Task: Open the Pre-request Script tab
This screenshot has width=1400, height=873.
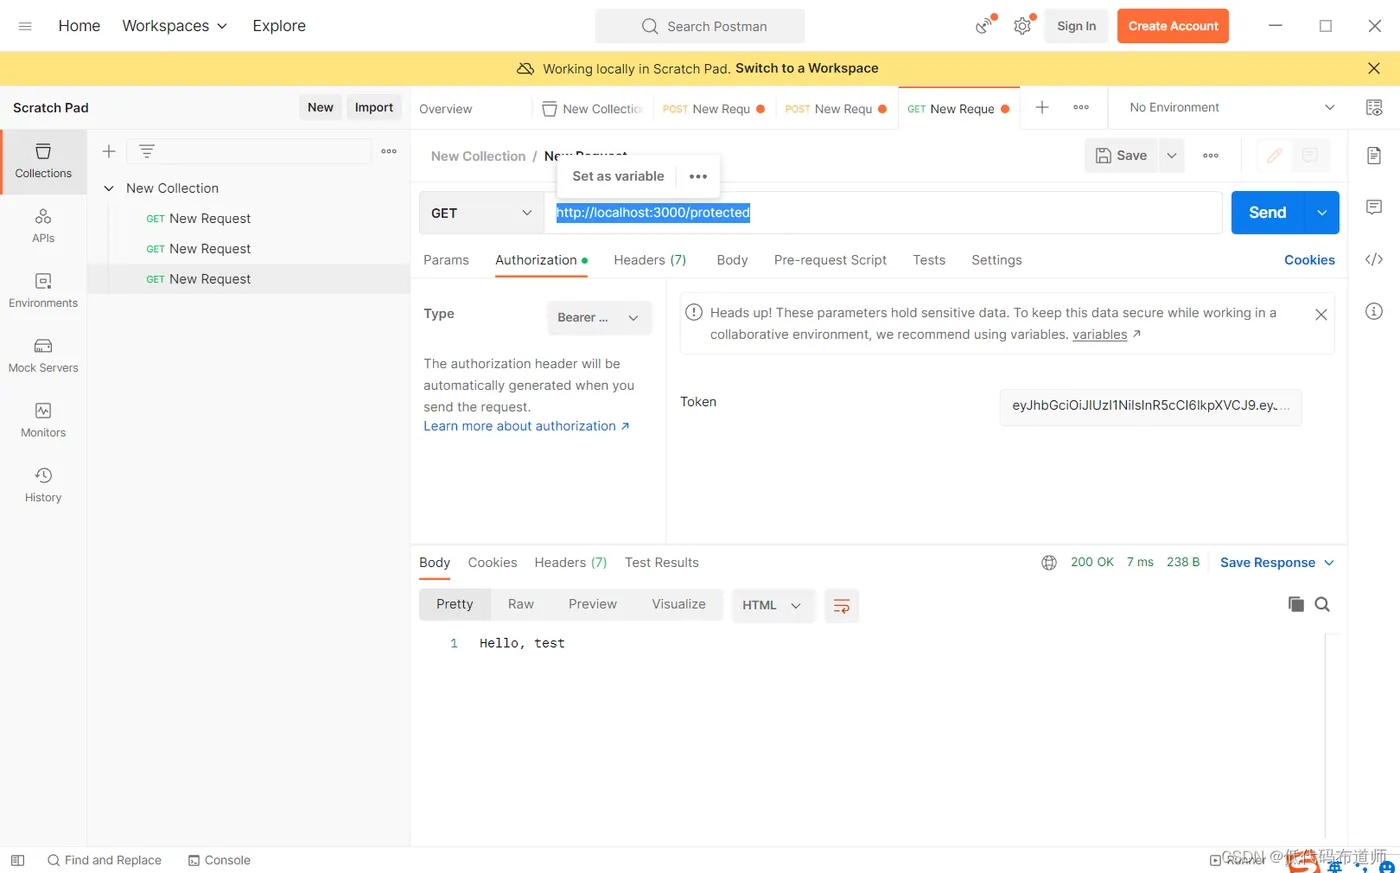Action: tap(830, 260)
